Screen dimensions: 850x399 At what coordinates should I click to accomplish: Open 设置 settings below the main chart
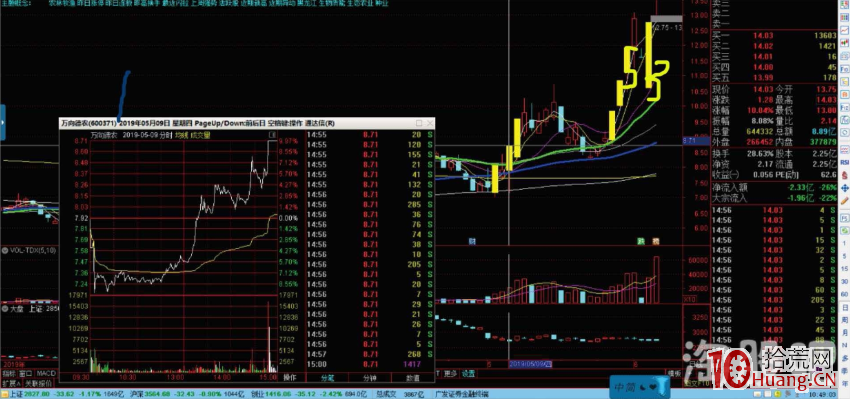(x=468, y=373)
